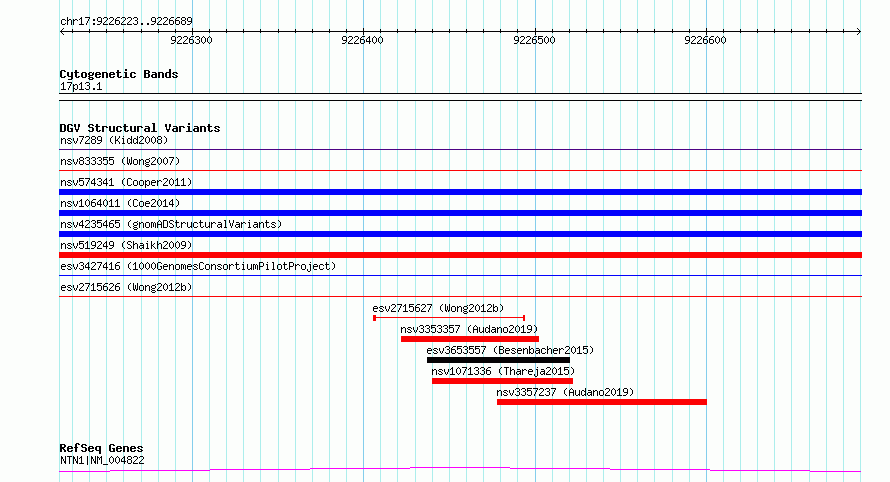Screen dimensions: 890x482
Task: Click the blue bar under nsv4235465
Action: click(460, 234)
